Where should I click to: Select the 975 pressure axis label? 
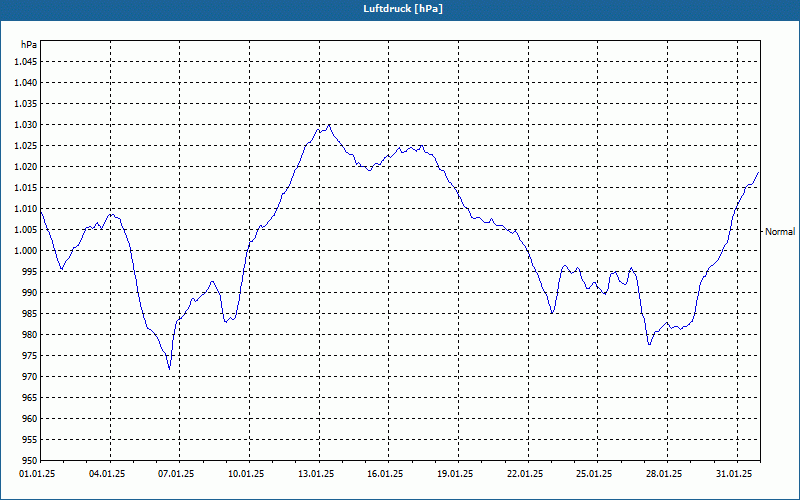(x=30, y=356)
